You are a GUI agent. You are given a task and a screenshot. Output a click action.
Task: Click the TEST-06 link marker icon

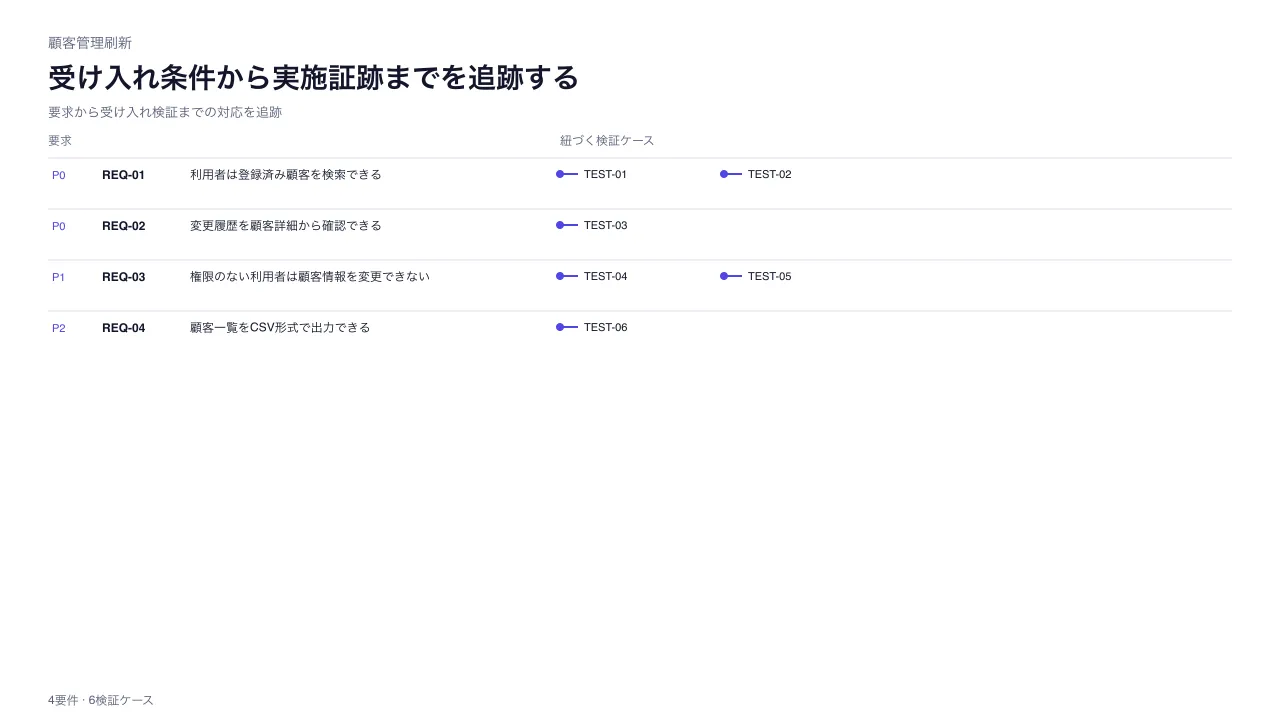[x=567, y=327]
